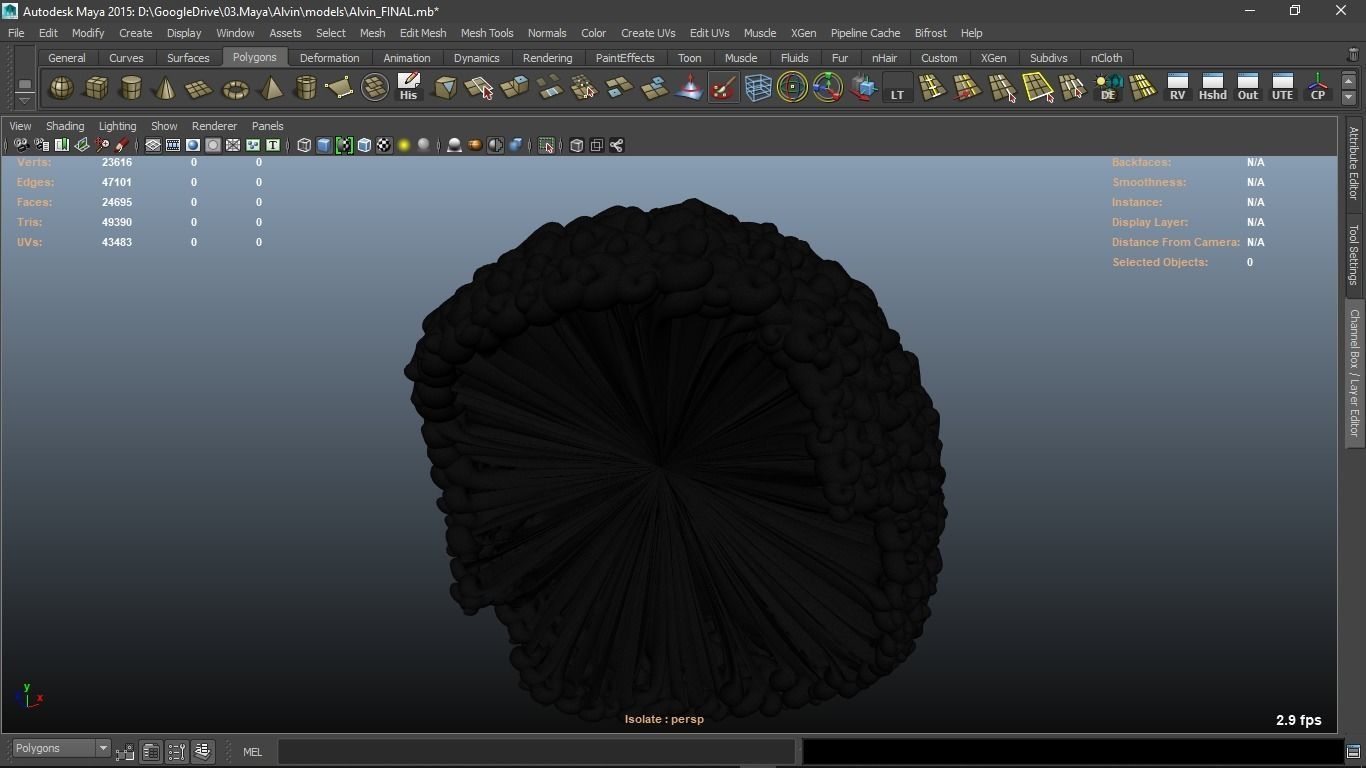Screen dimensions: 1366x768
Task: Open the RV render view shelf button
Action: 1177,88
